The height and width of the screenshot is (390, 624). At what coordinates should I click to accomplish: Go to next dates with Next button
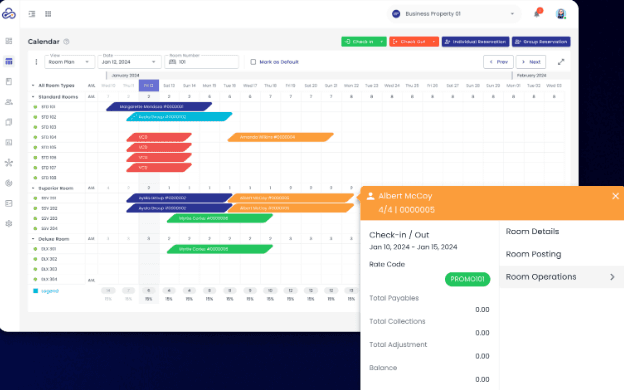tap(531, 62)
